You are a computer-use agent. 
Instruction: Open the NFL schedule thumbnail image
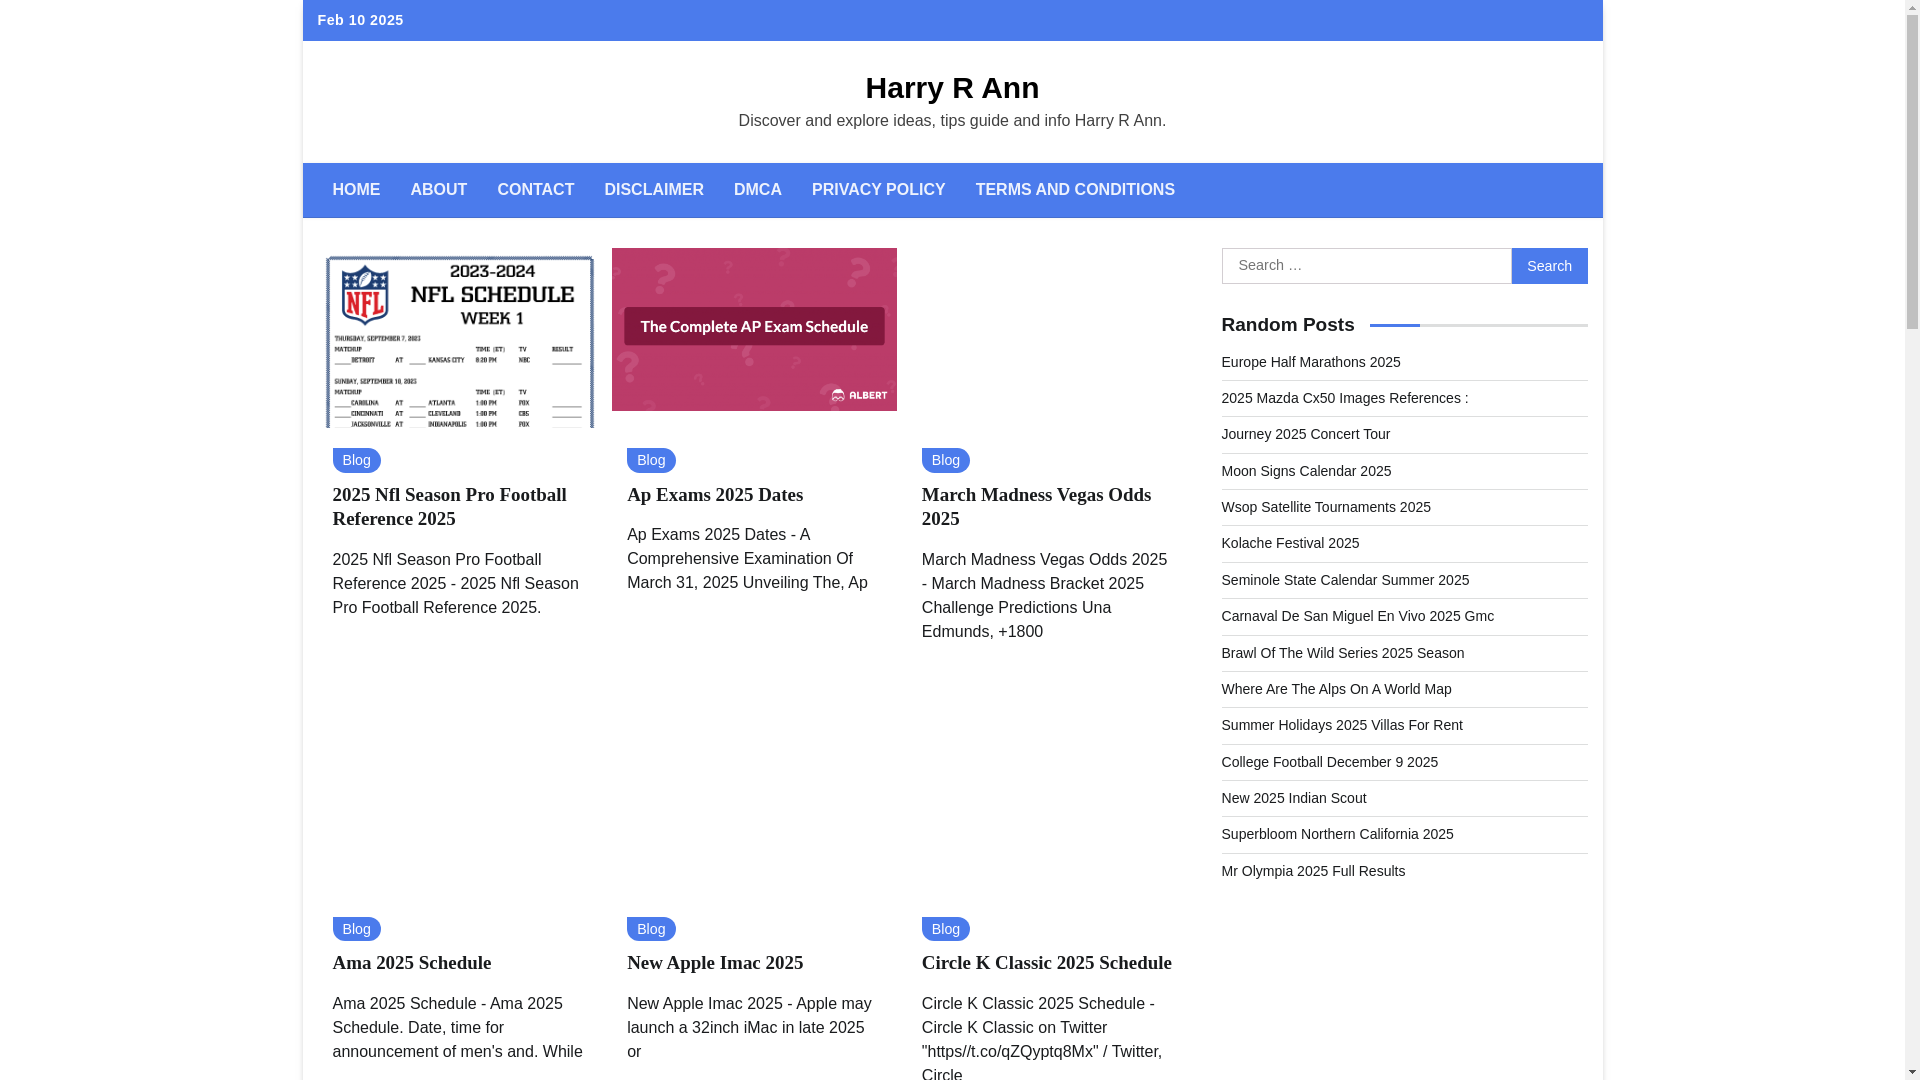point(459,338)
